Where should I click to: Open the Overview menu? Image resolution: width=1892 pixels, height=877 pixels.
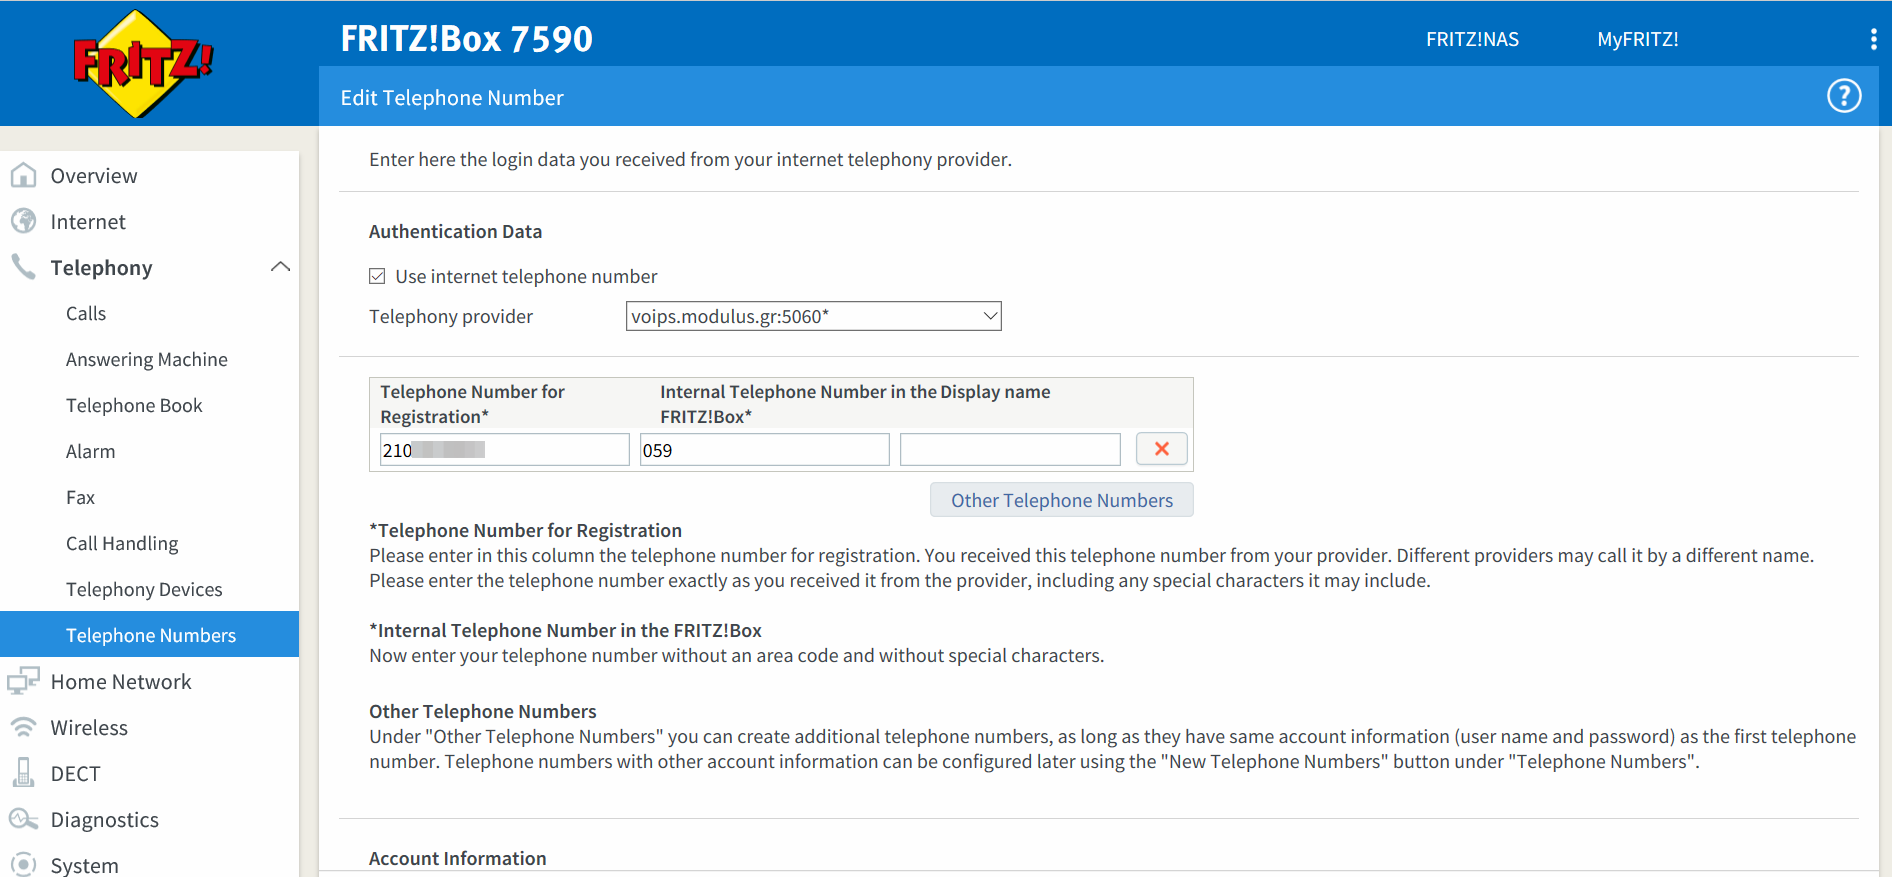pos(94,176)
